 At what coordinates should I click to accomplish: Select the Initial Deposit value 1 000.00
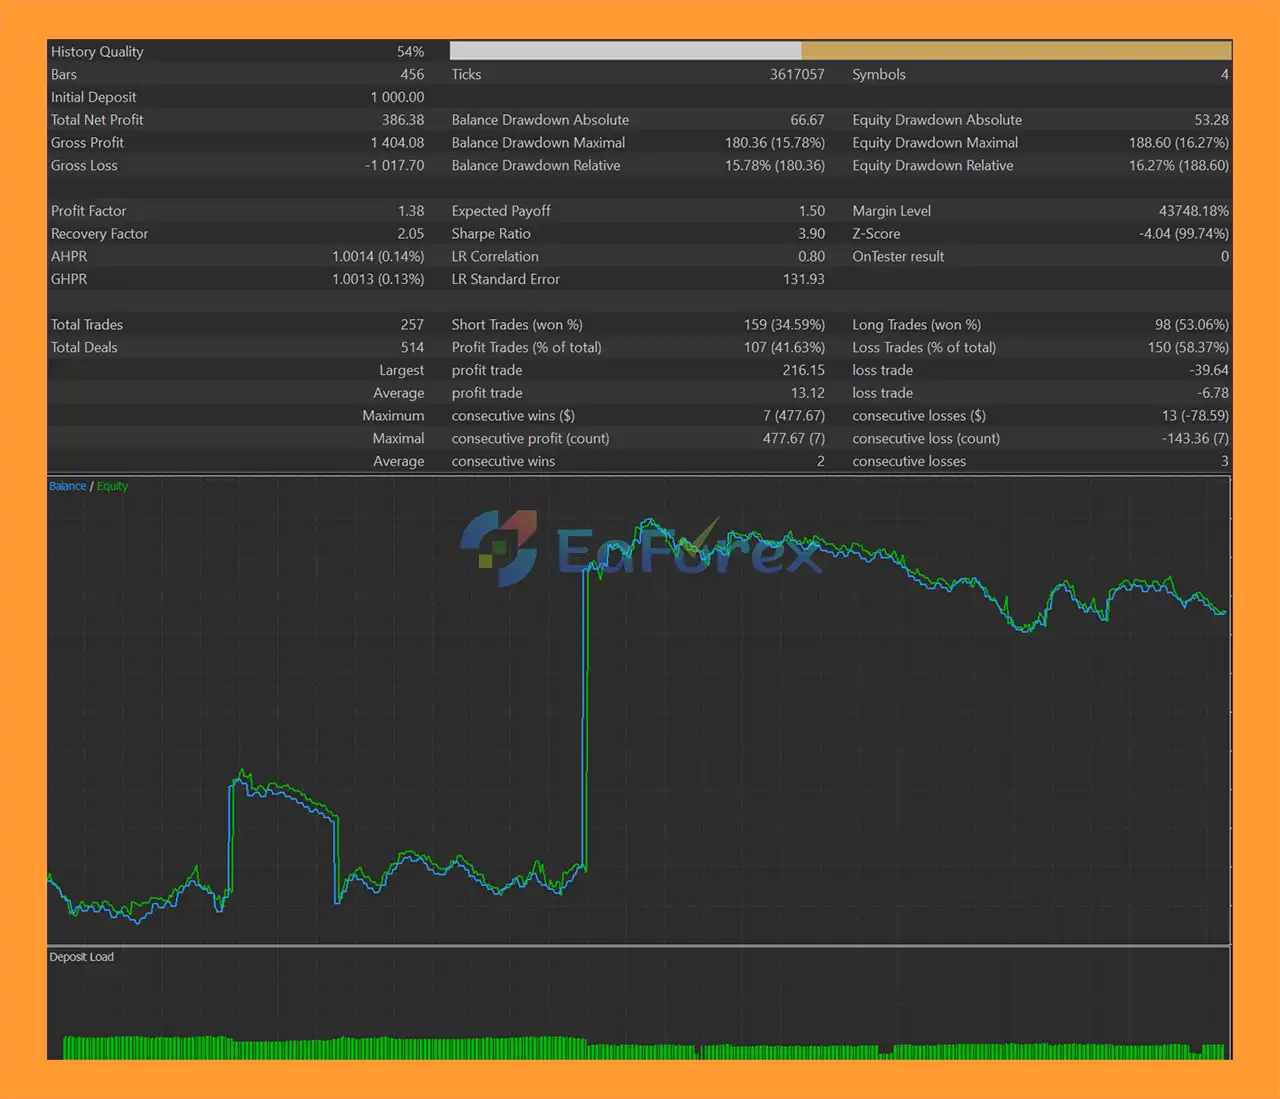click(397, 97)
